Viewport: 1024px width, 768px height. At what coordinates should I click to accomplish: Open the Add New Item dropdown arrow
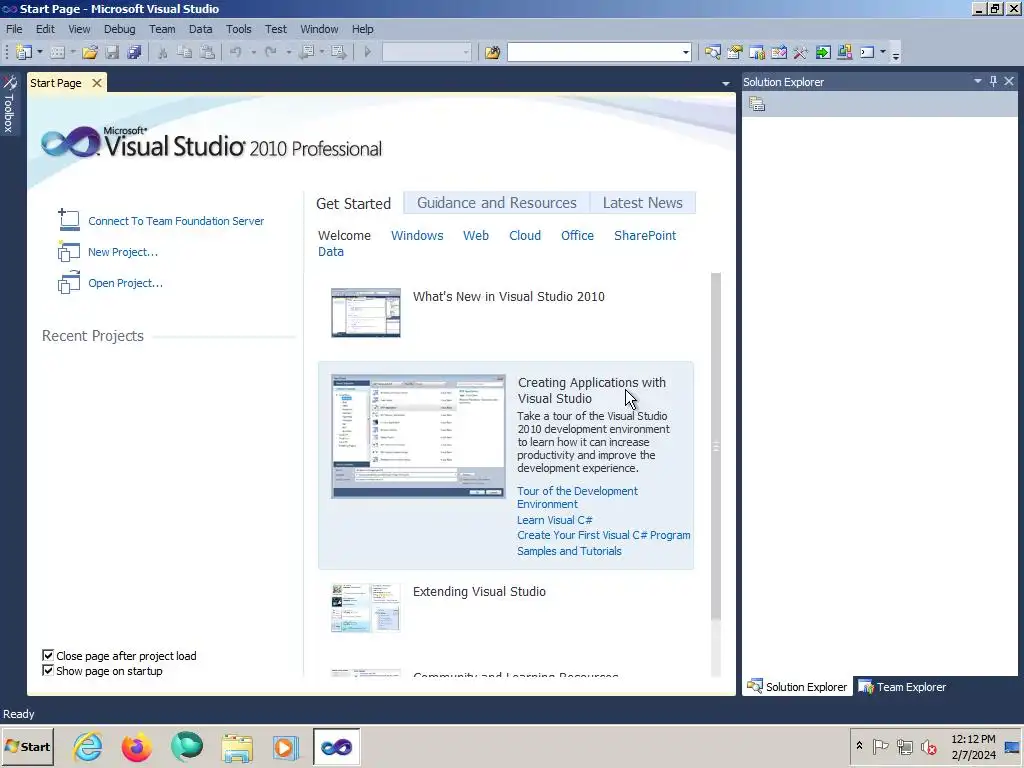[x=72, y=52]
